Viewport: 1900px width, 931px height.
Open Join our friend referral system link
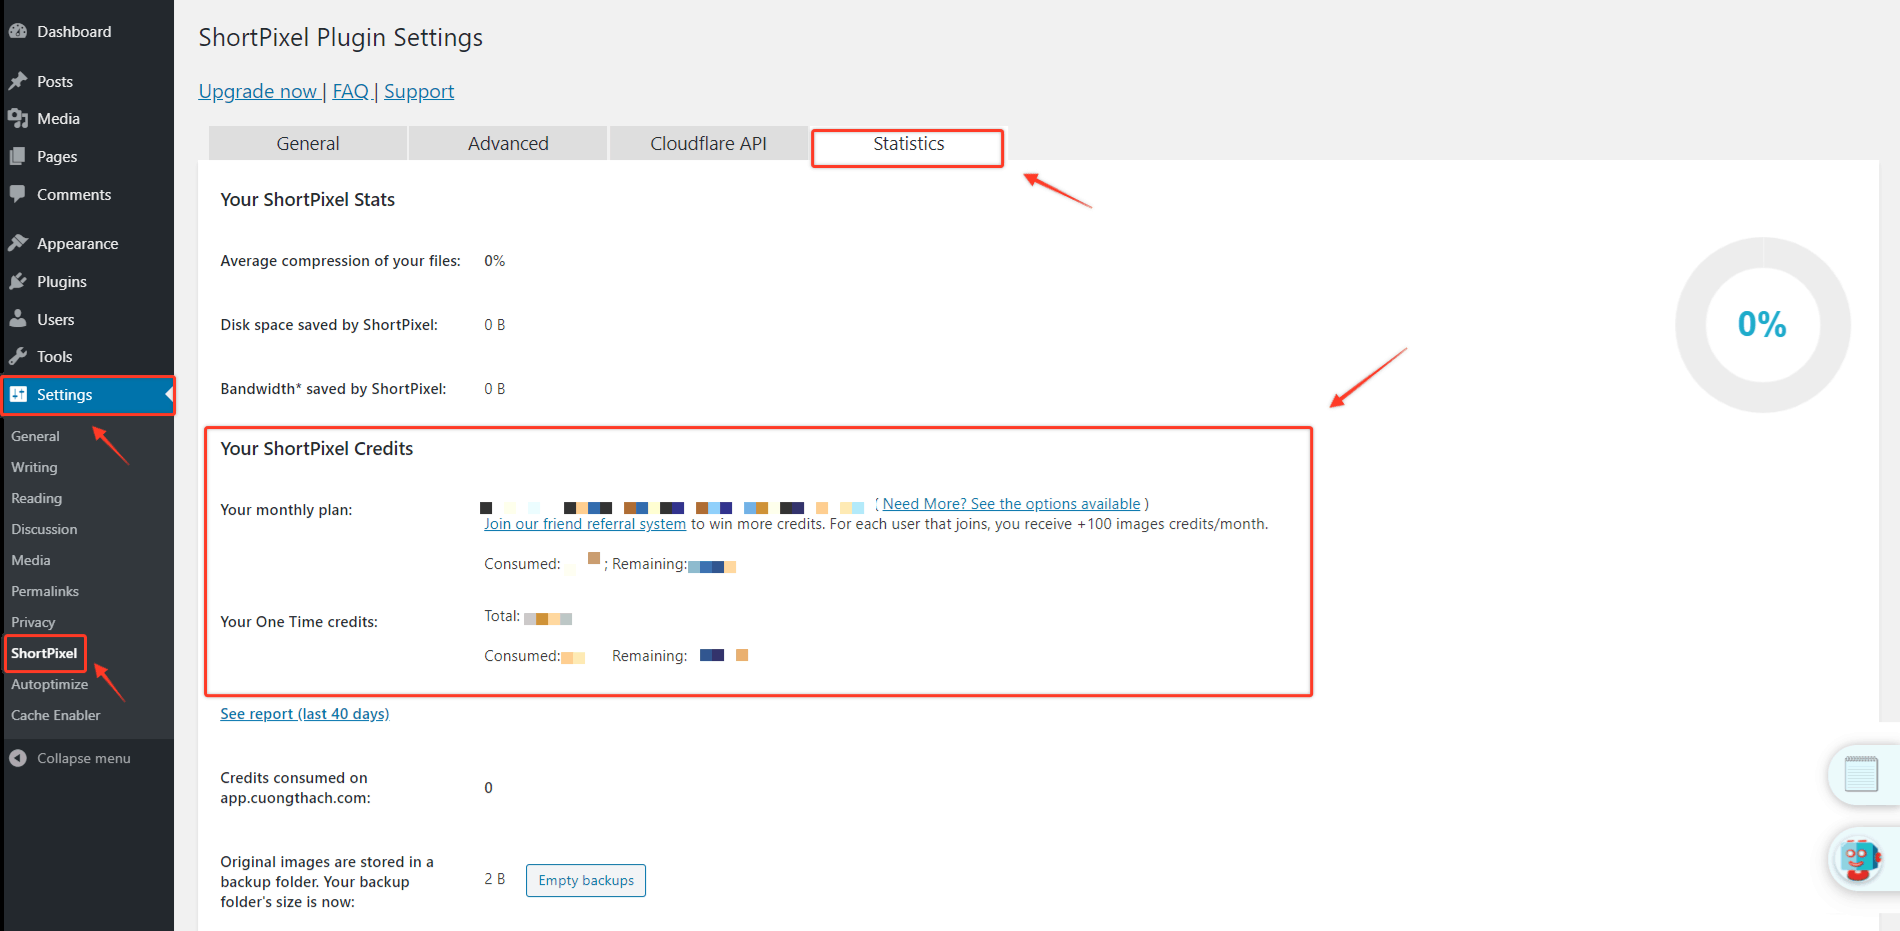585,524
